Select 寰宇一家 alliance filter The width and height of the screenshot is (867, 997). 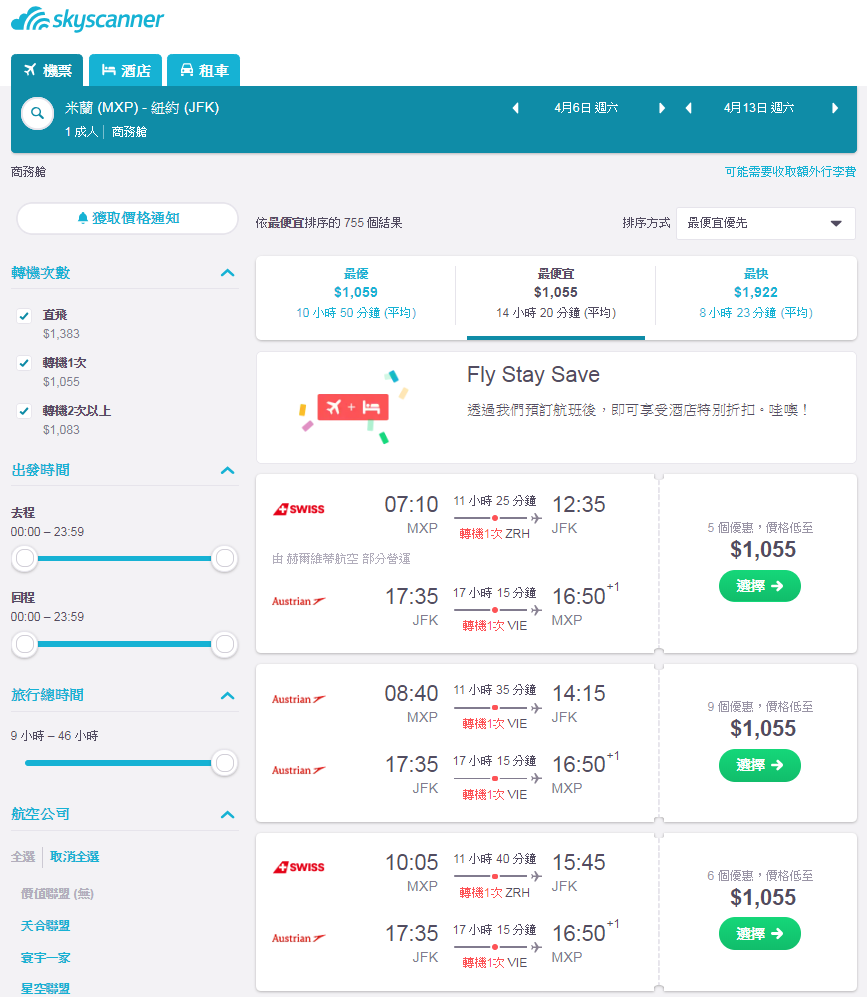tap(45, 957)
